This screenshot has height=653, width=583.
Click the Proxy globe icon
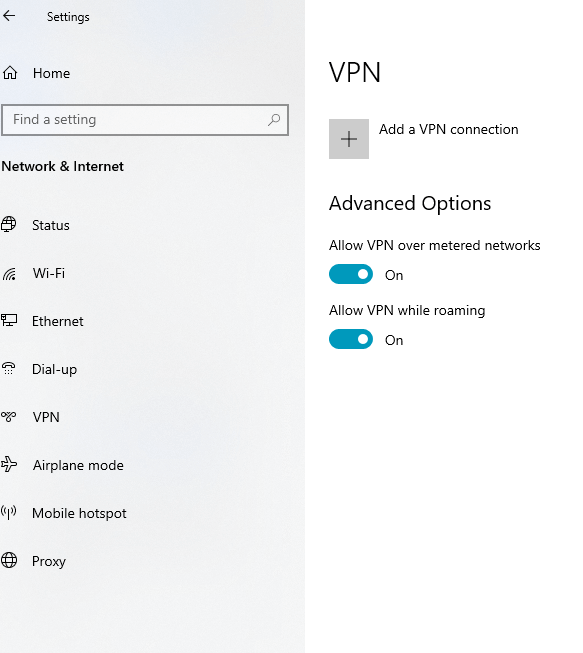coord(9,560)
